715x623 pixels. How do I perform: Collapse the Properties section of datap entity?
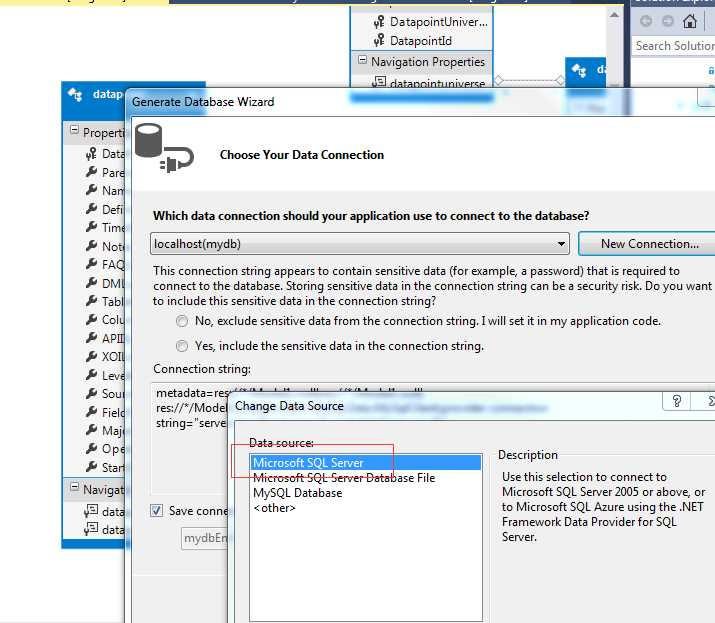[x=74, y=130]
